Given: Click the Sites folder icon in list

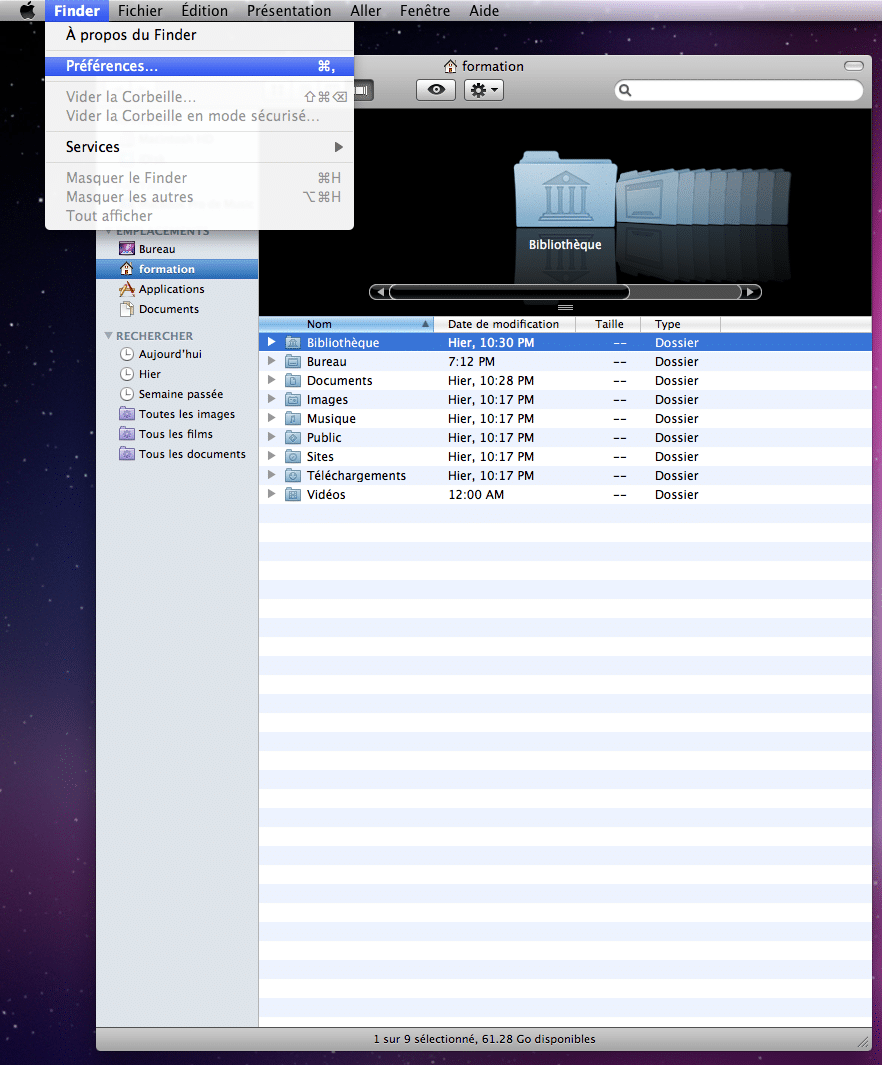Looking at the screenshot, I should tap(293, 456).
